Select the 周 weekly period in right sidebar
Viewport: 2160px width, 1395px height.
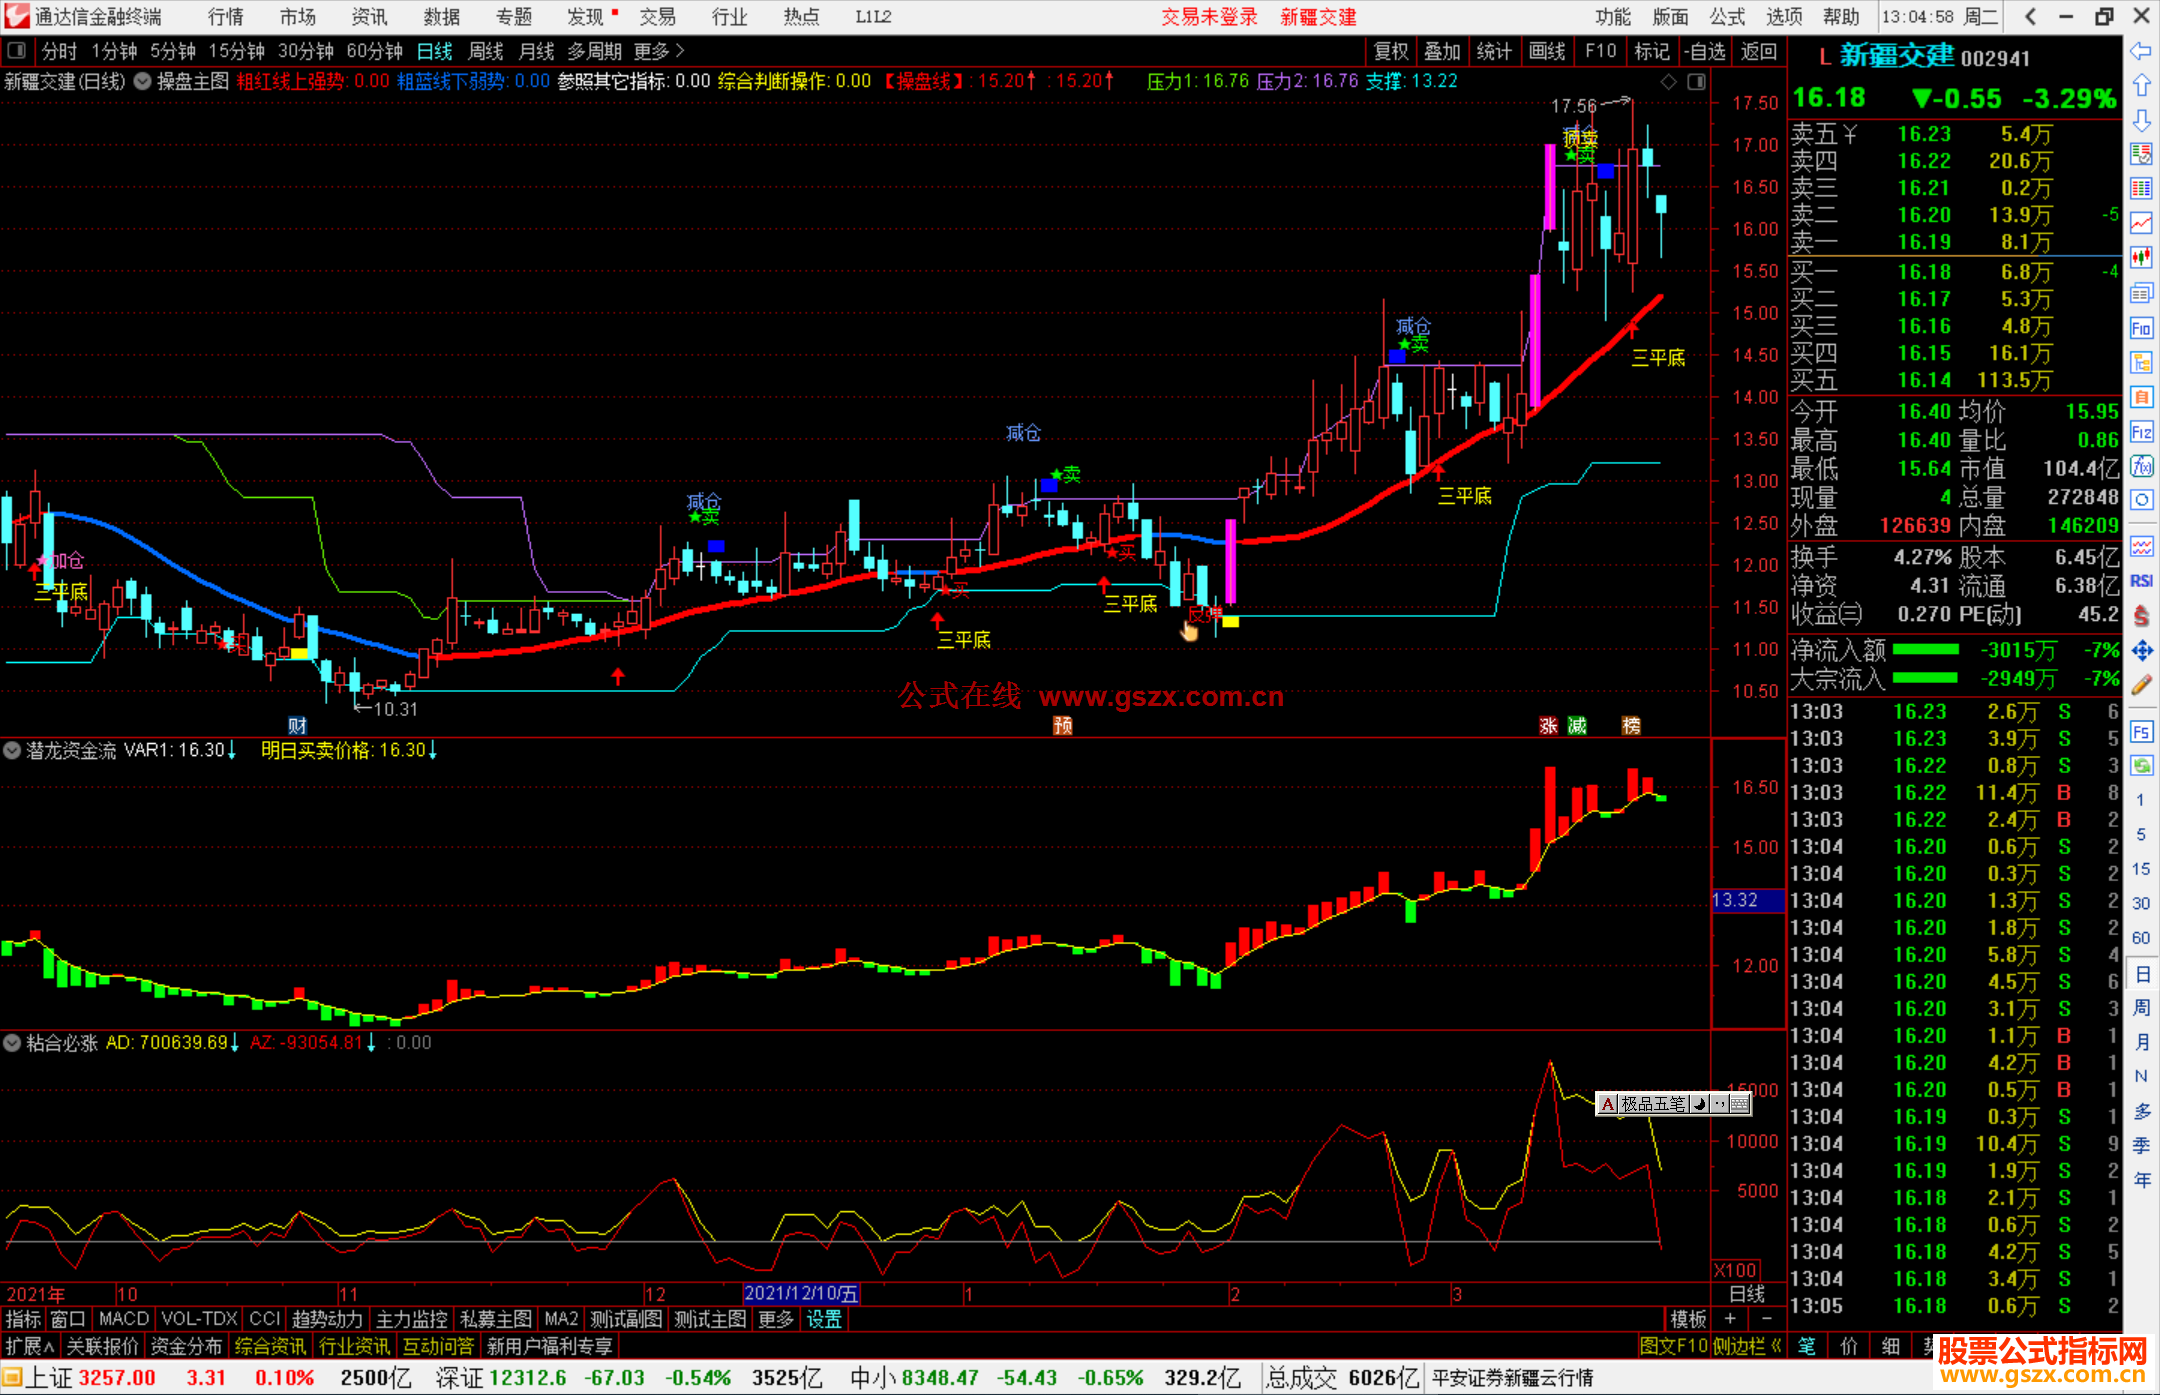coord(2141,1008)
